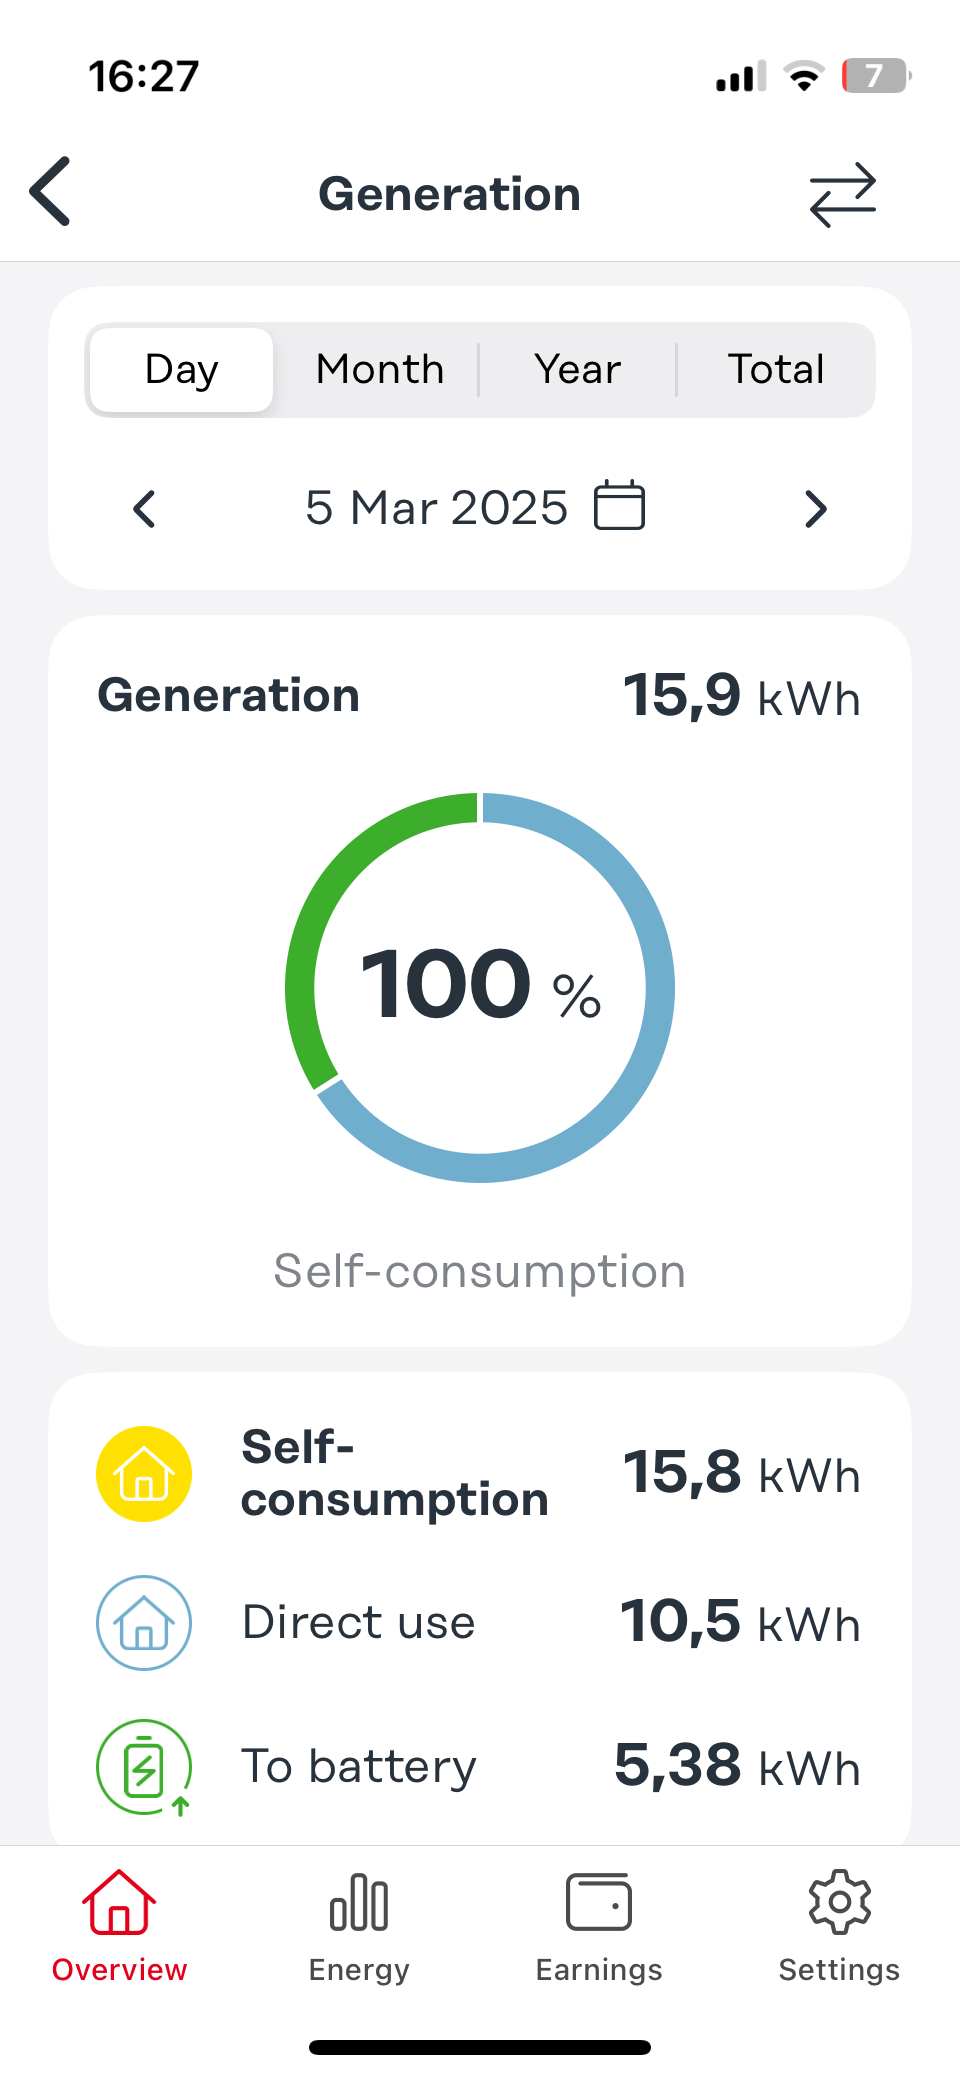
Task: Tap the swap arrows icon top right
Action: click(x=843, y=195)
